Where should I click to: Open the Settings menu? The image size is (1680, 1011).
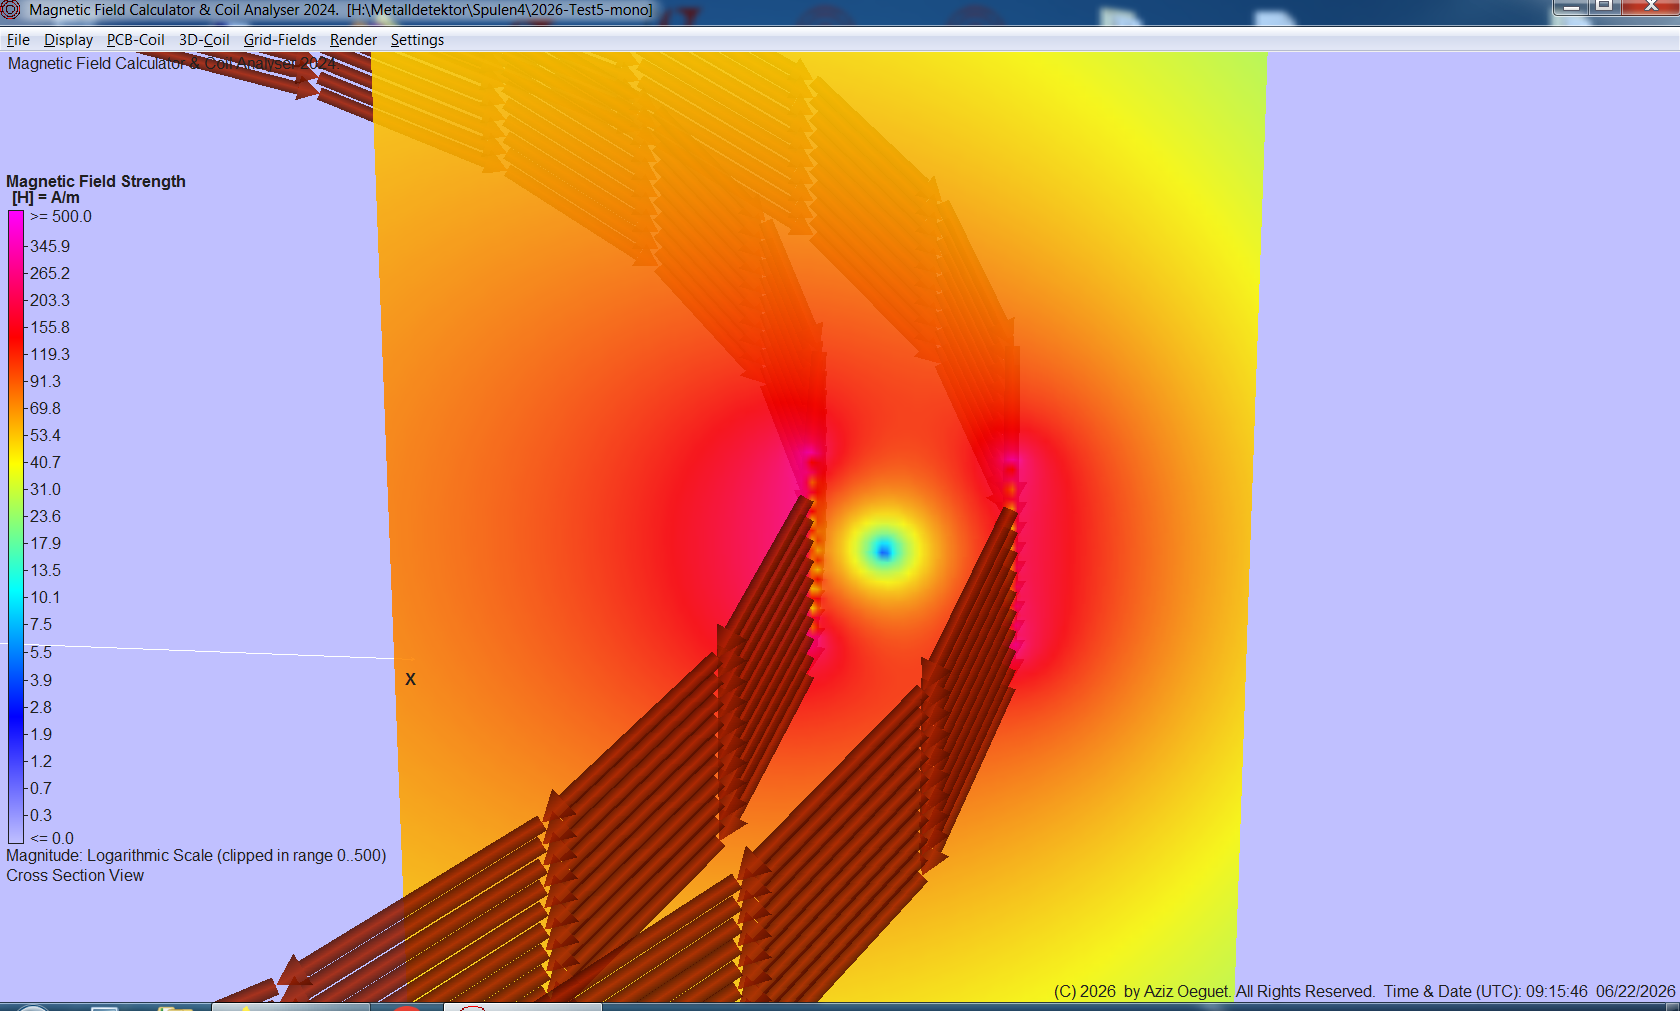(417, 40)
